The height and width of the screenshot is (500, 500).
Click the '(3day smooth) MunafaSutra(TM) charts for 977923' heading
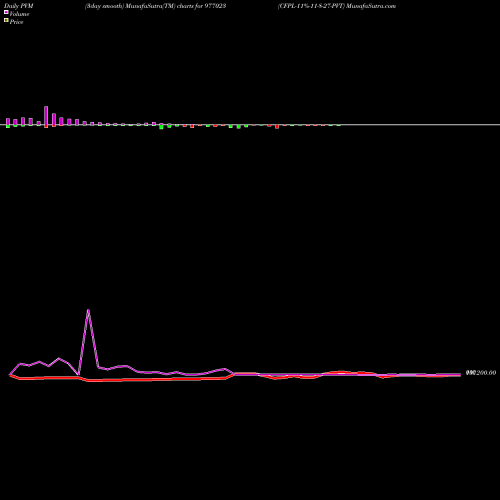pos(155,6)
